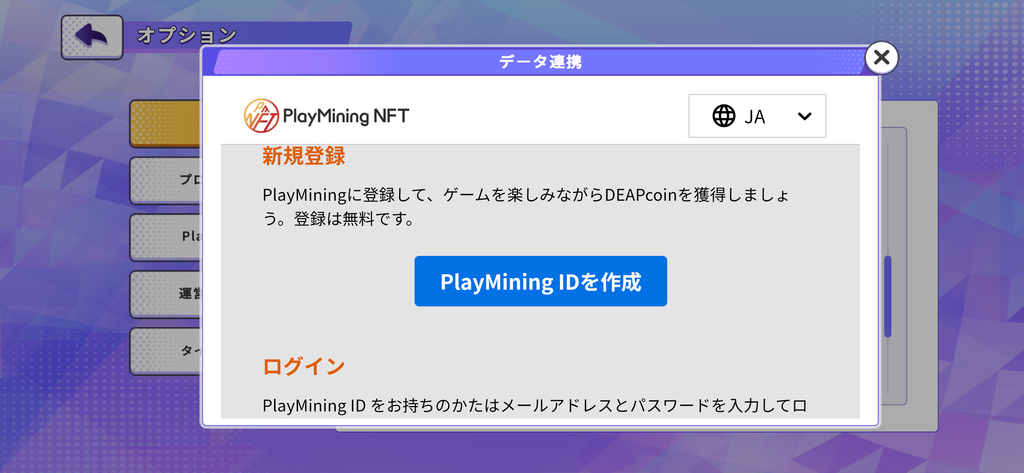Viewport: 1024px width, 473px height.
Task: Open the 運営 option menu button
Action: (x=165, y=294)
